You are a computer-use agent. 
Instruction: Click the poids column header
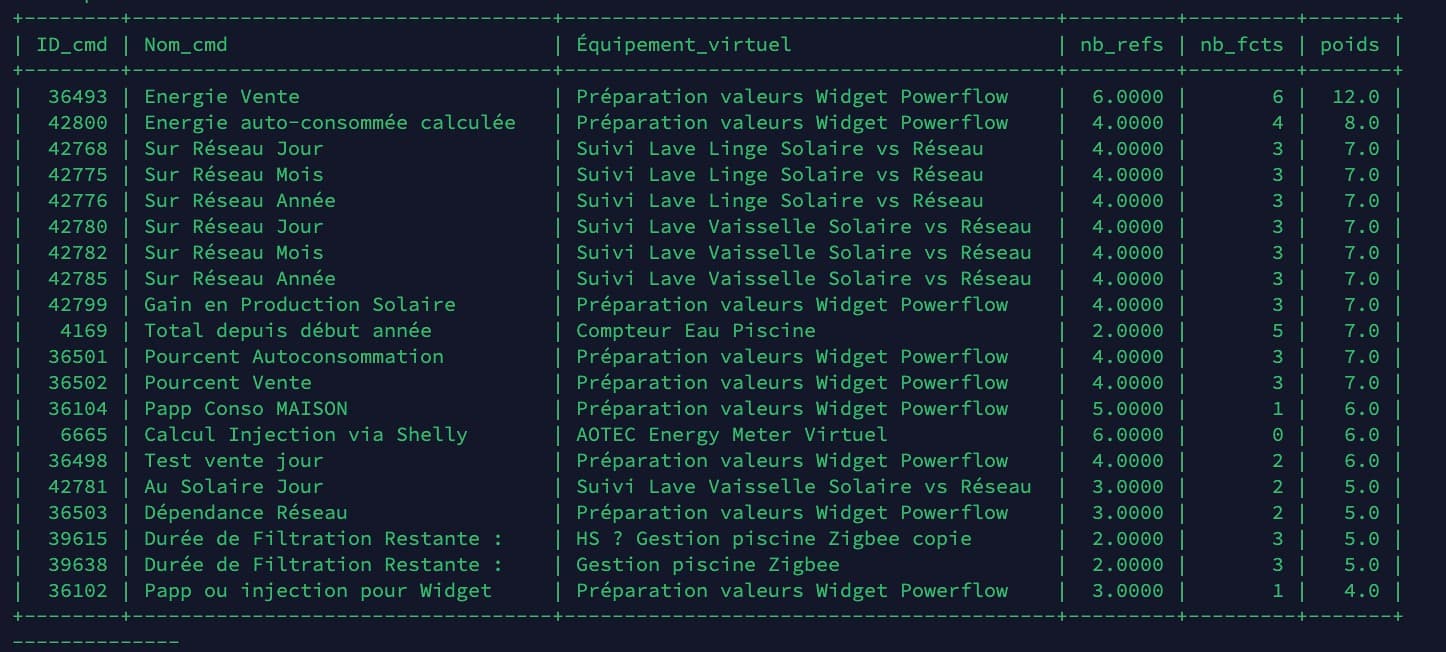click(x=1349, y=45)
